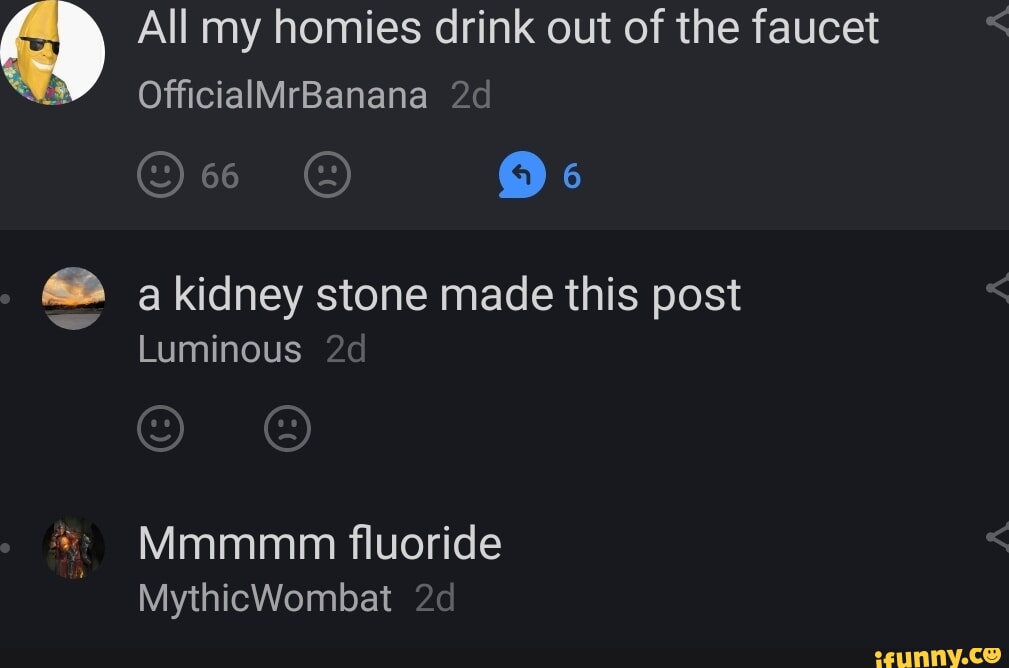Click MythicWombat's avatar thumbnail
This screenshot has height=668, width=1009.
tap(73, 547)
